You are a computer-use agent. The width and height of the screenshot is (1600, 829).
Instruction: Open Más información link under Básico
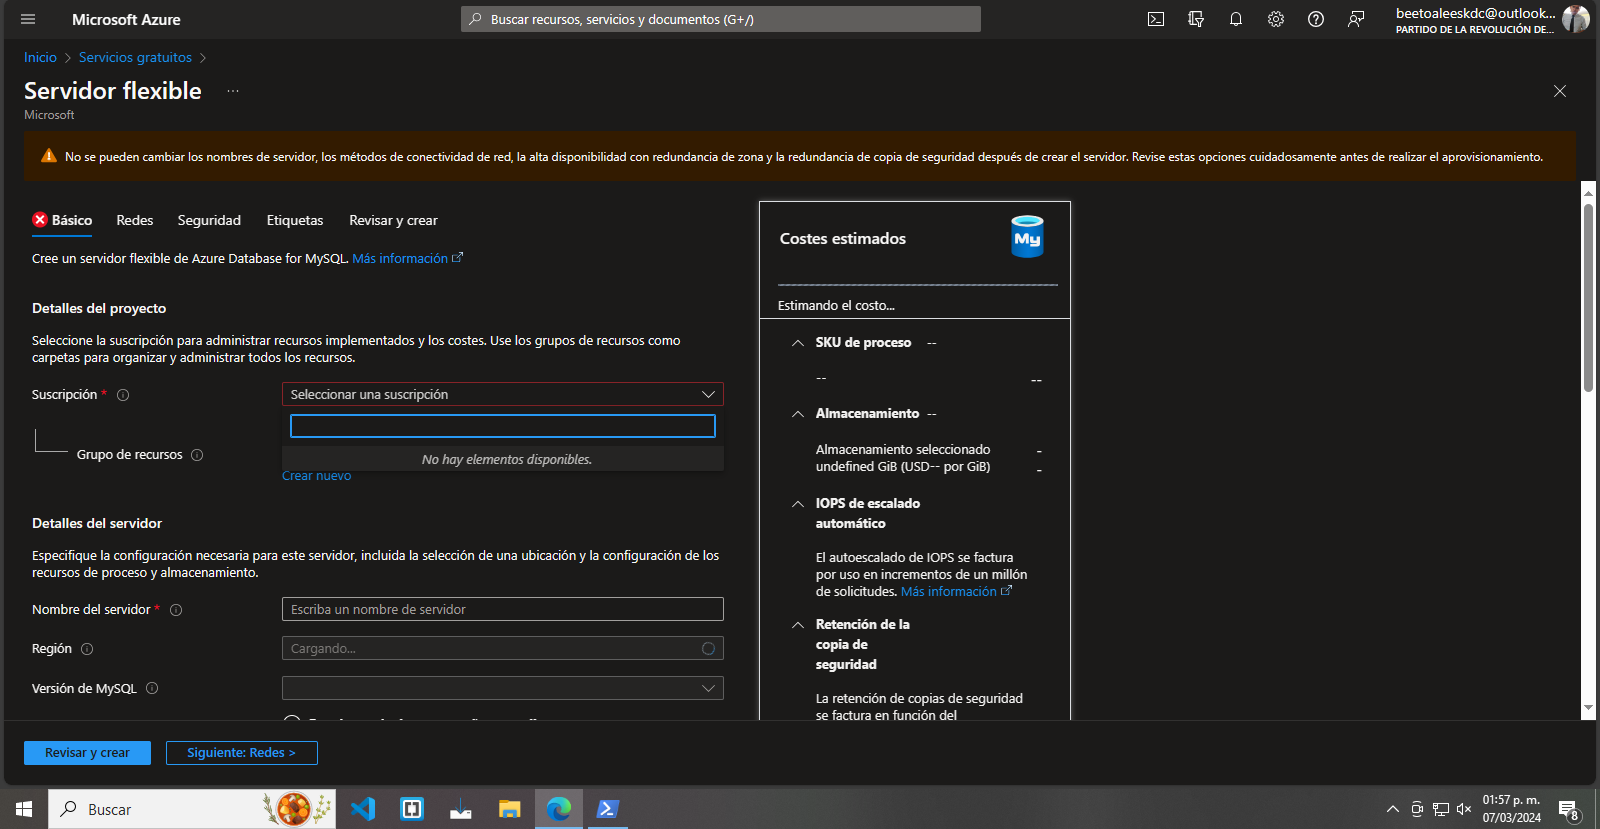click(x=407, y=258)
